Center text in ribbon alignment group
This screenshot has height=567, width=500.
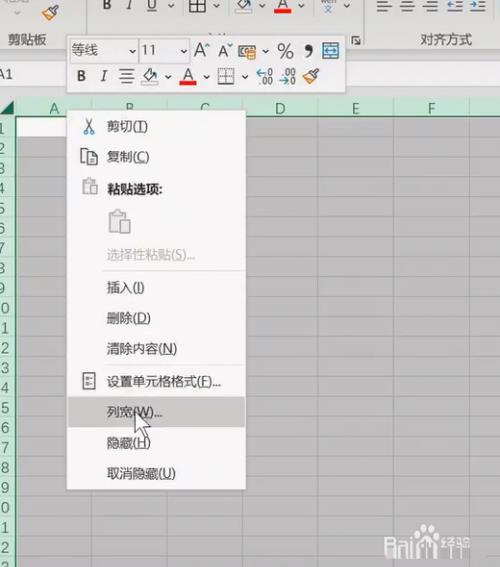(407, 6)
